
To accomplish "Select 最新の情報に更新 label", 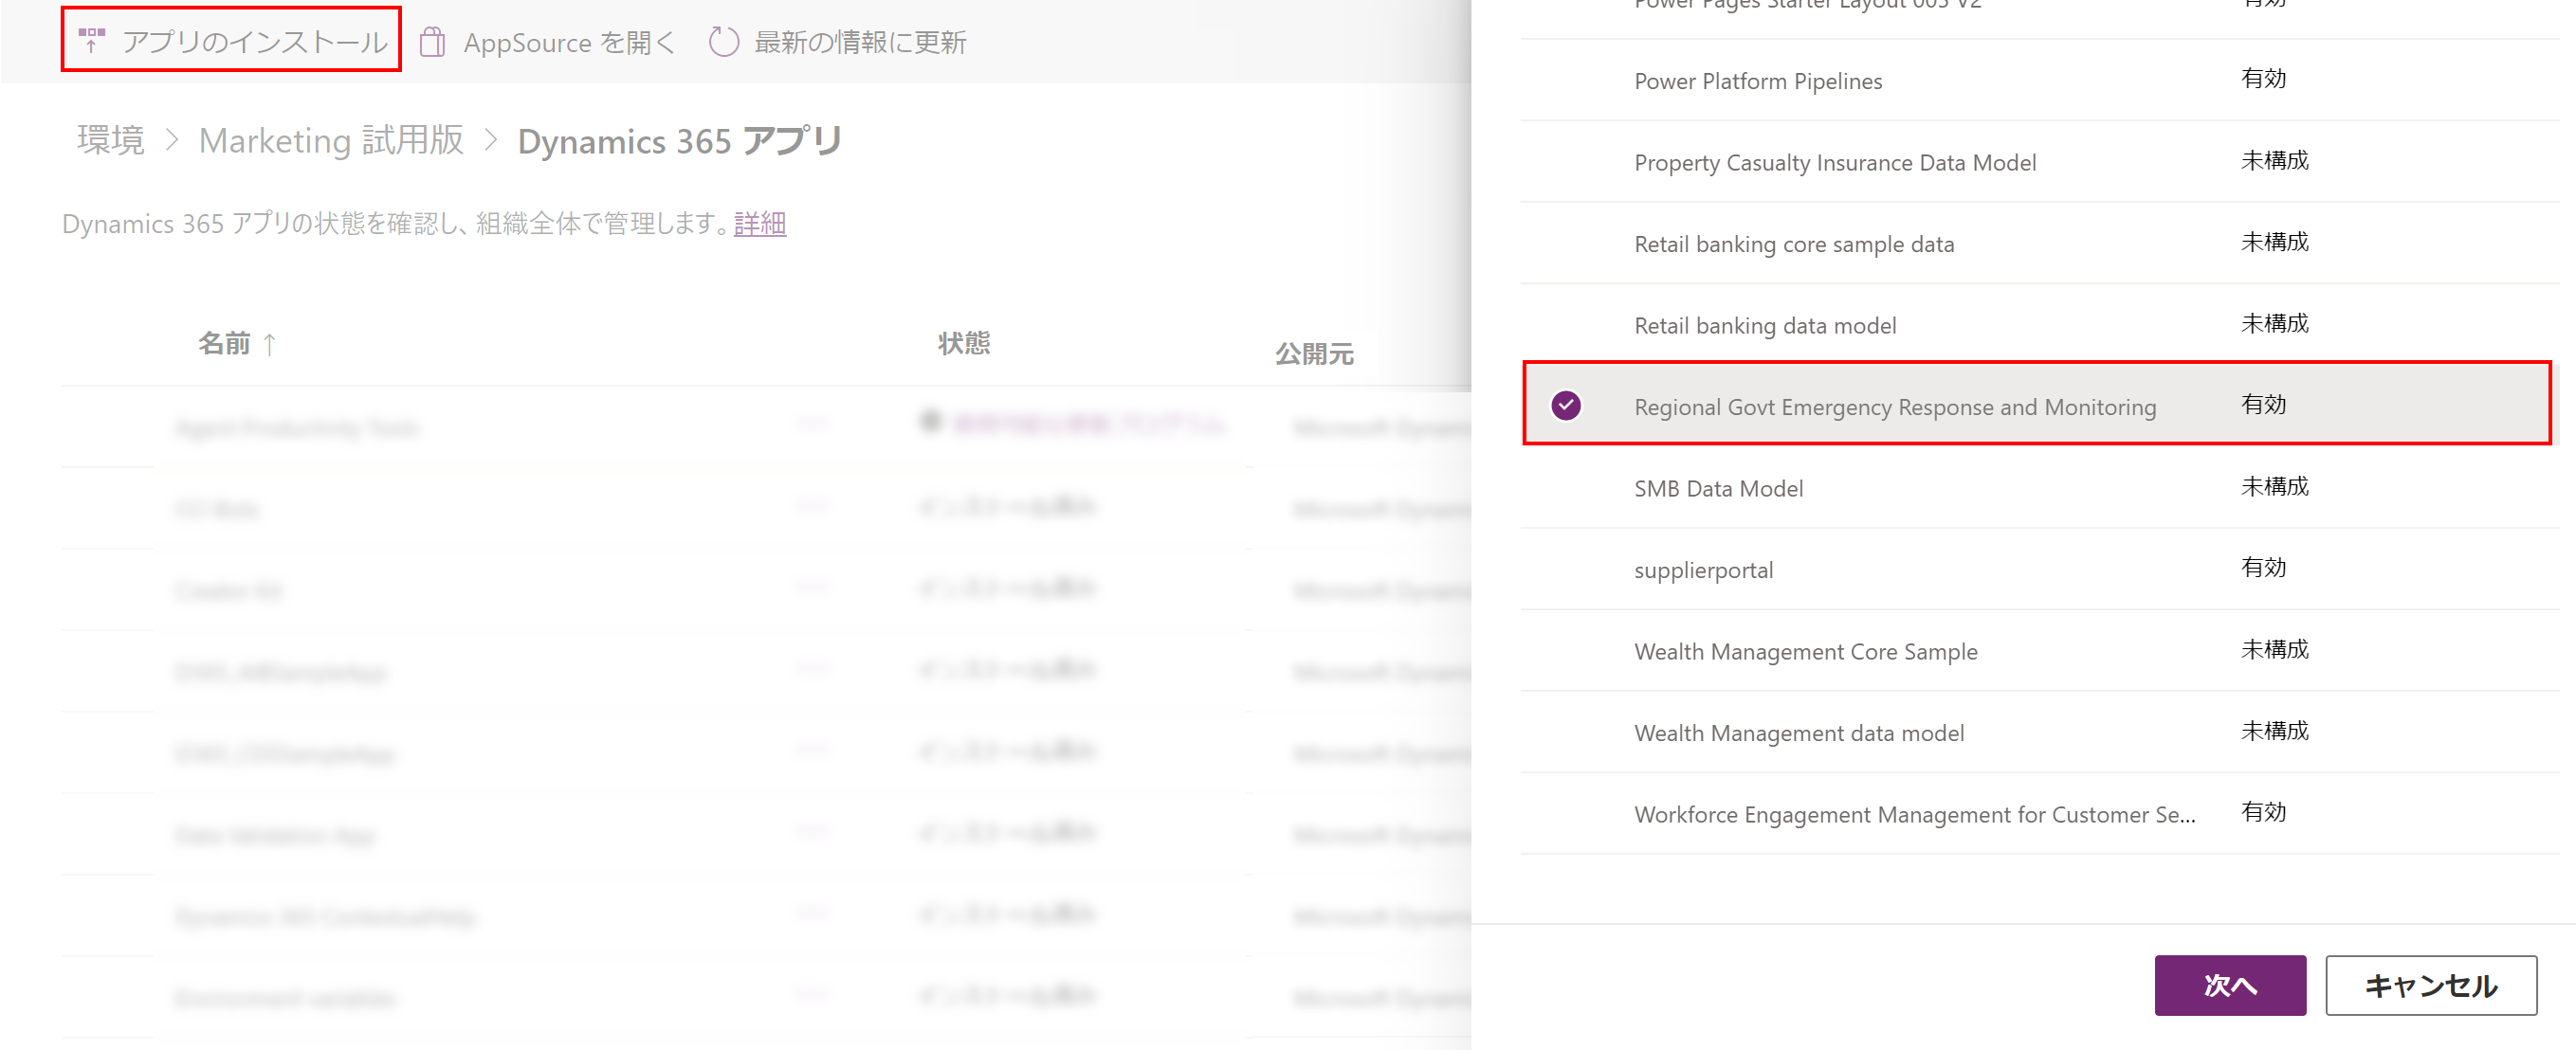I will pyautogui.click(x=860, y=42).
